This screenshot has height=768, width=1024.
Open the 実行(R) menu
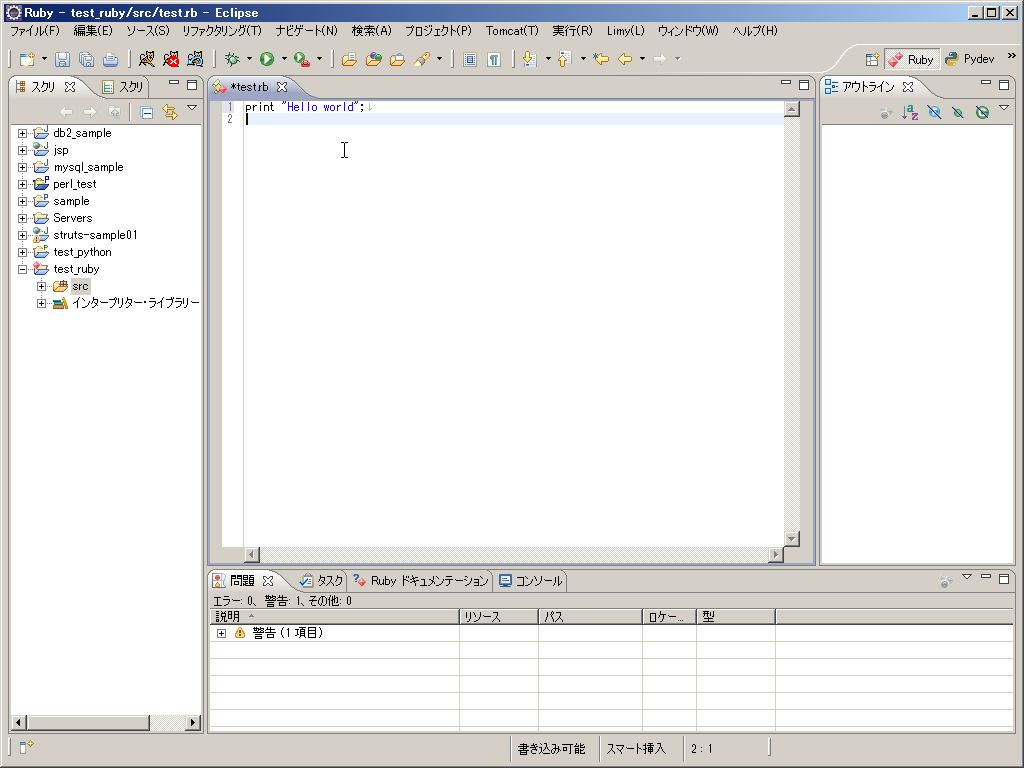pos(572,31)
